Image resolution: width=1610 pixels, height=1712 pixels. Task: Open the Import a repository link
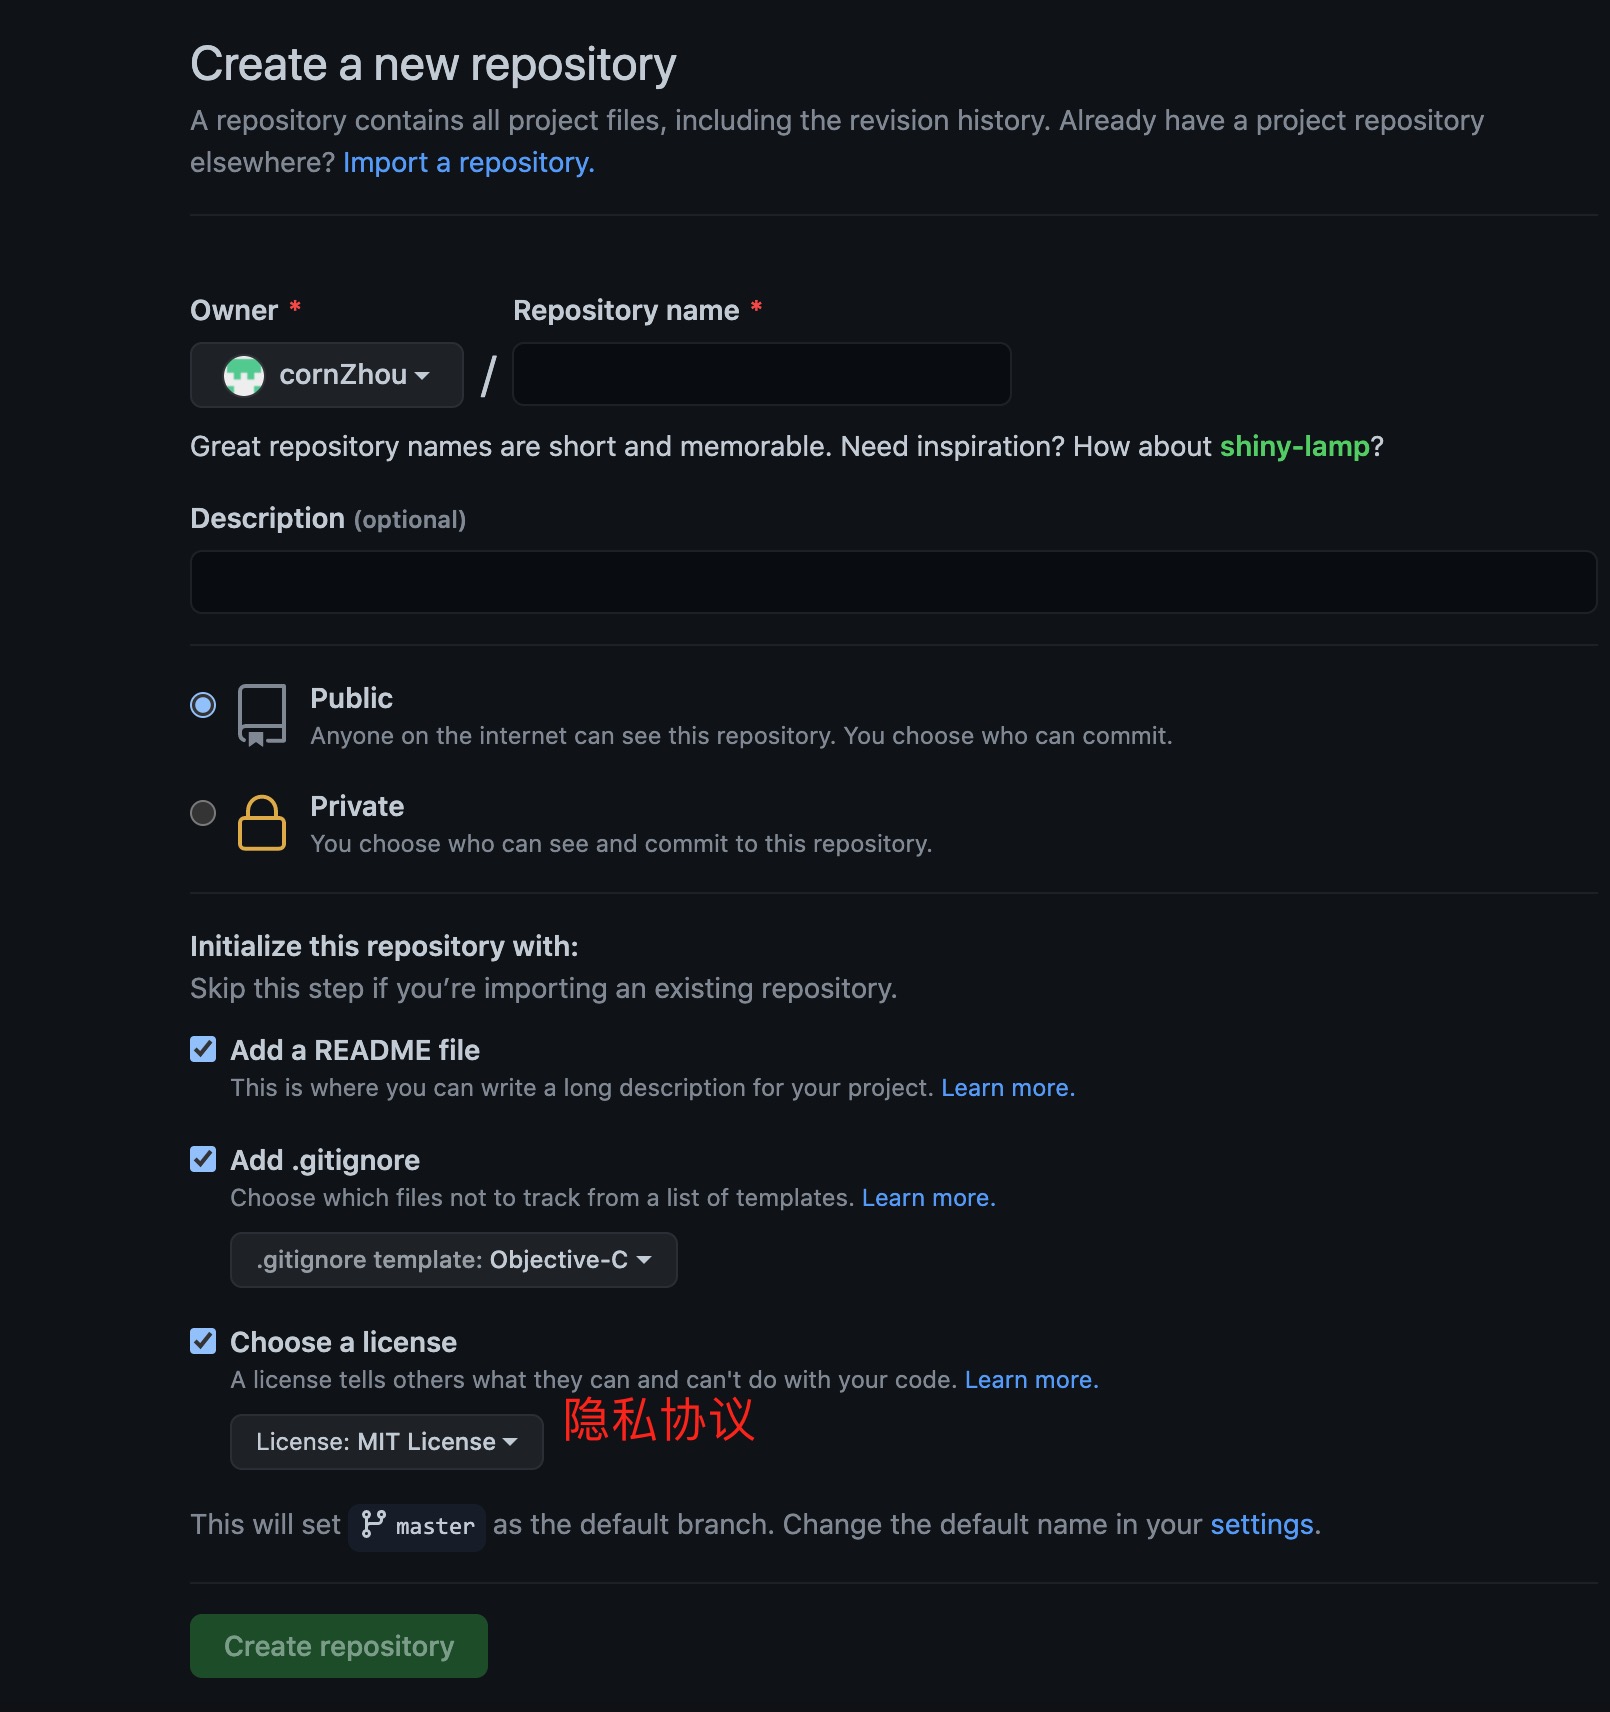pos(469,162)
